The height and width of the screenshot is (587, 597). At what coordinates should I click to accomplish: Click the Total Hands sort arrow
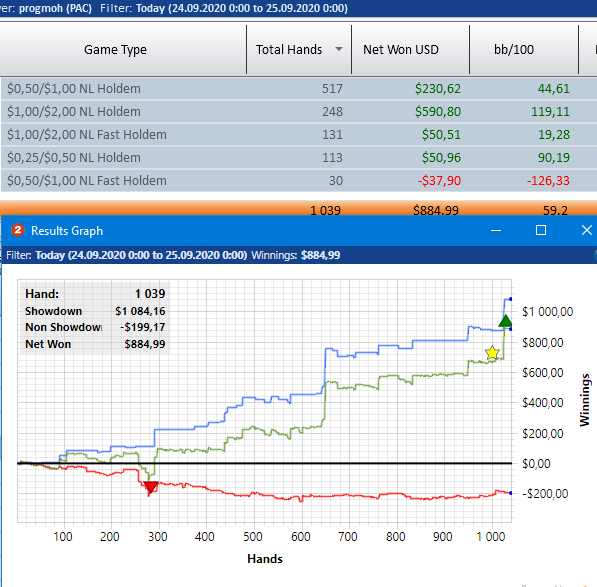point(339,49)
